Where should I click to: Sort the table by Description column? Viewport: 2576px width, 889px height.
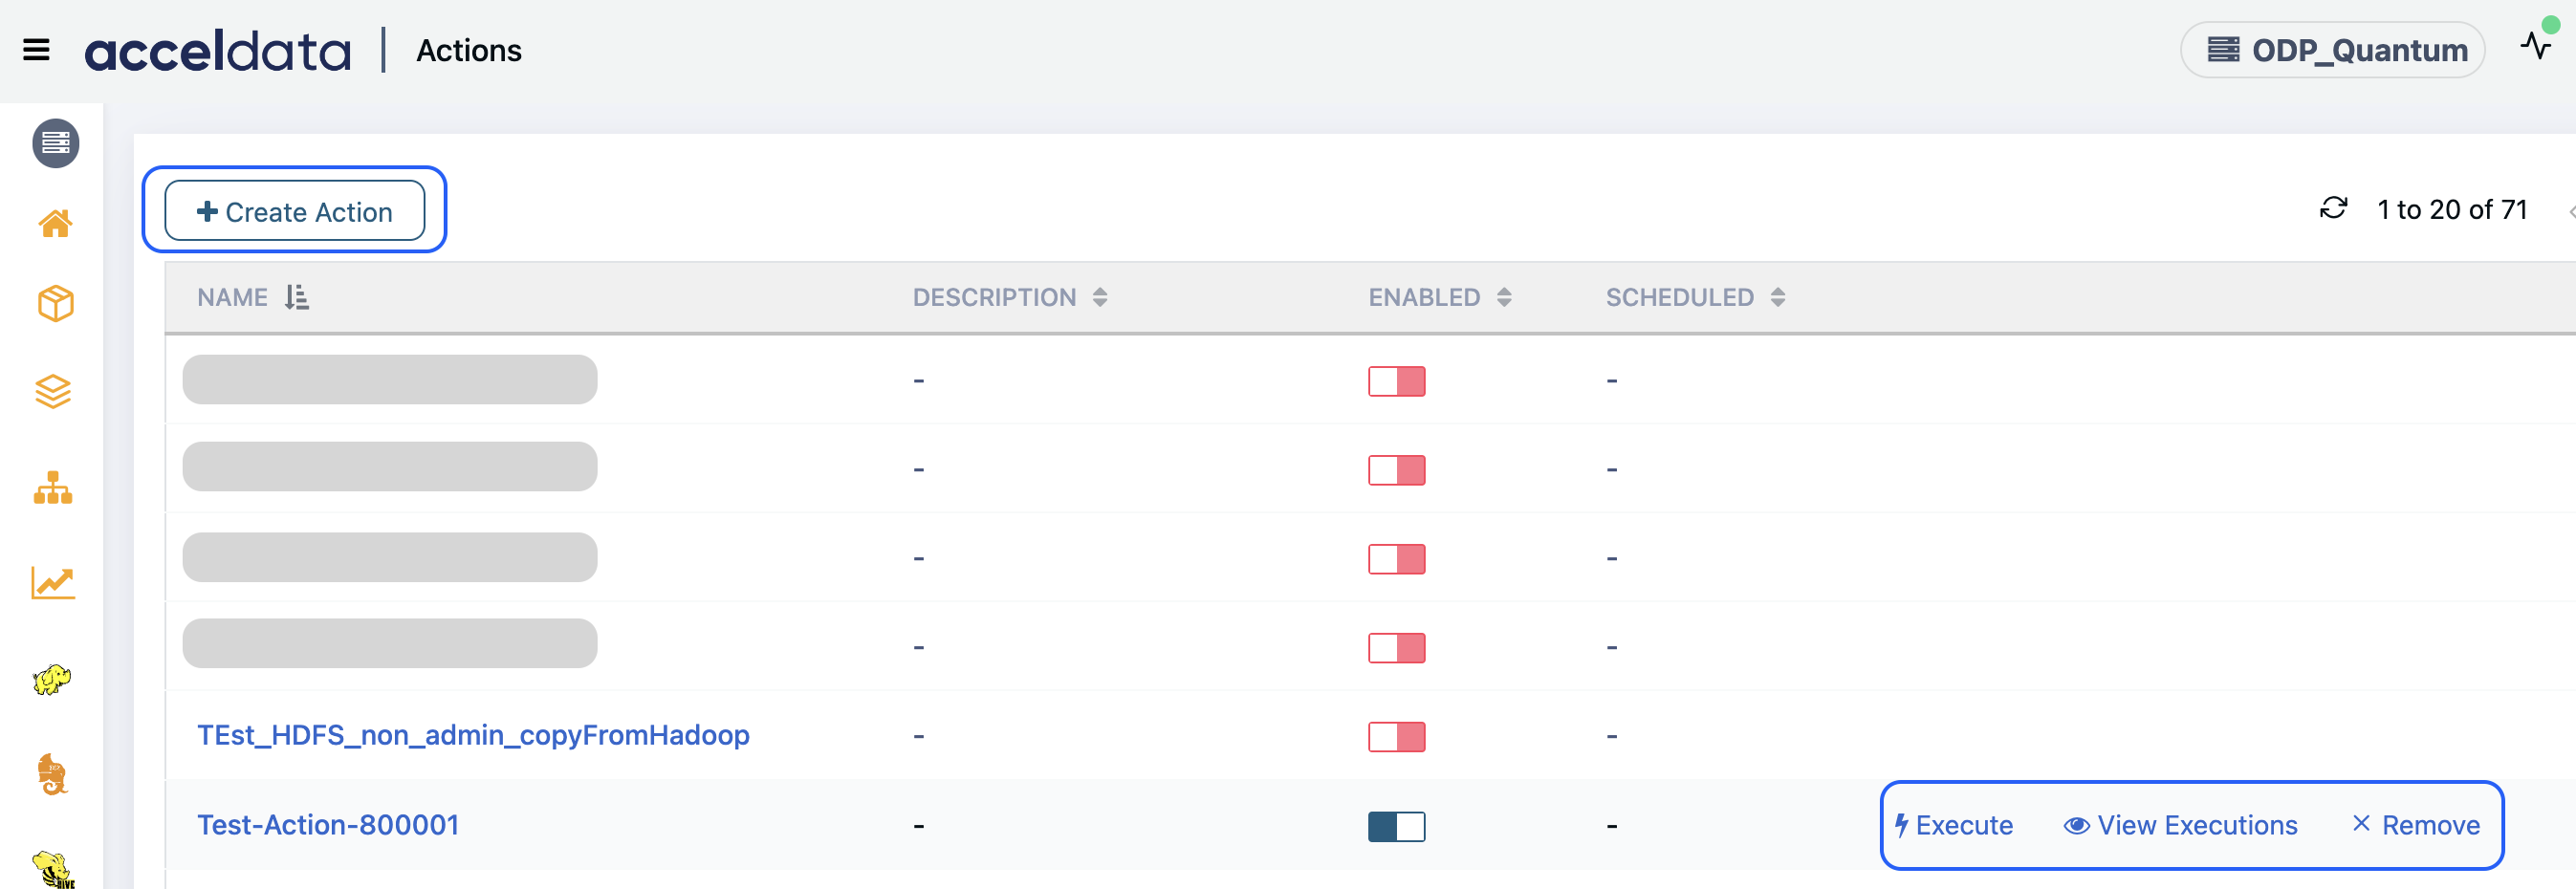pyautogui.click(x=1100, y=297)
